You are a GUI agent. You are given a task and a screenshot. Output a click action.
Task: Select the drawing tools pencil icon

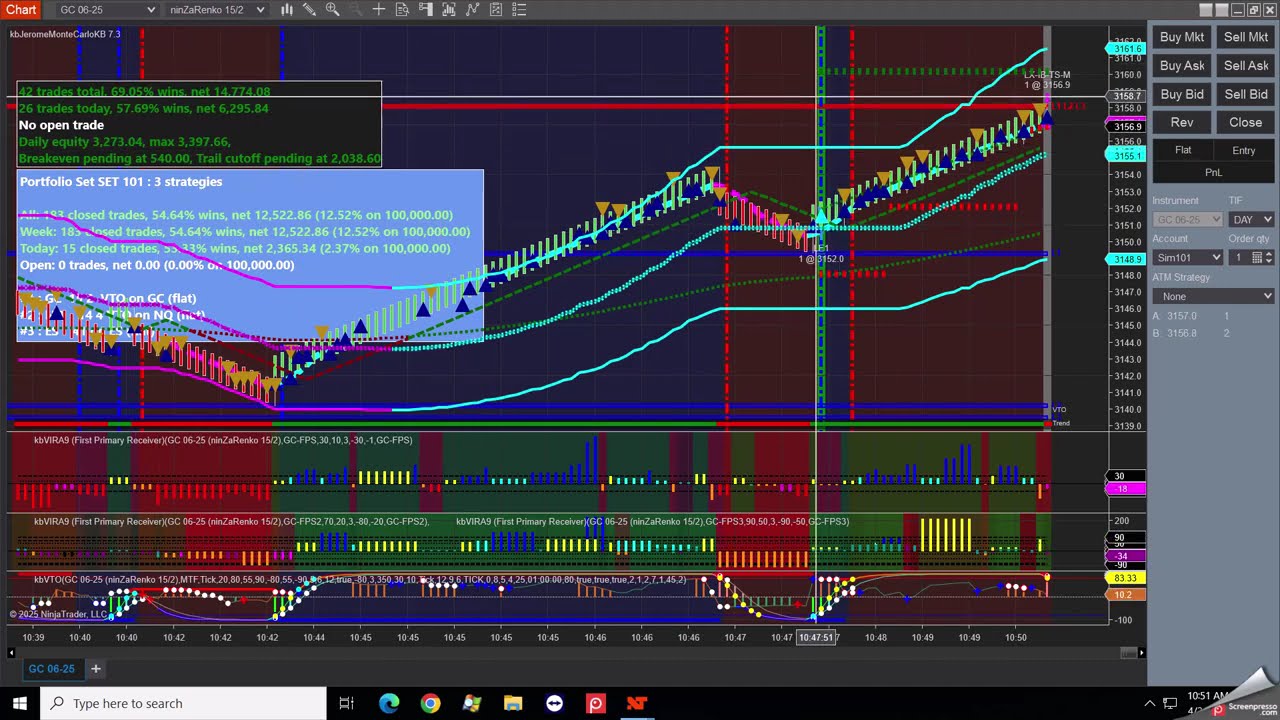pyautogui.click(x=309, y=10)
